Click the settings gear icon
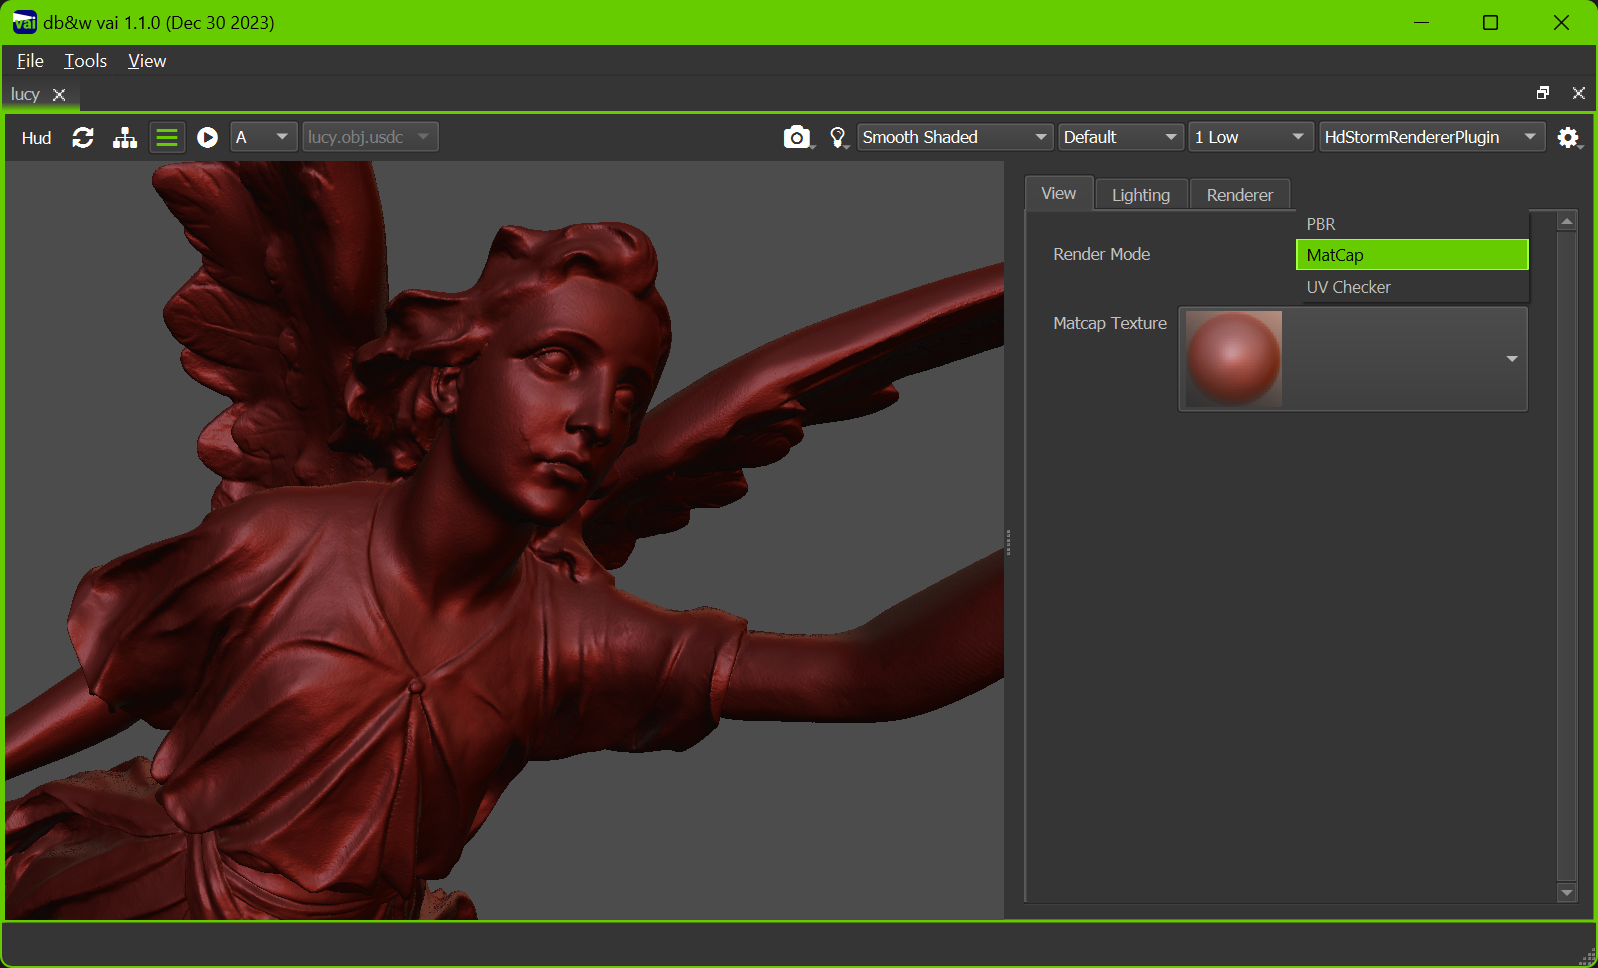 (x=1568, y=138)
